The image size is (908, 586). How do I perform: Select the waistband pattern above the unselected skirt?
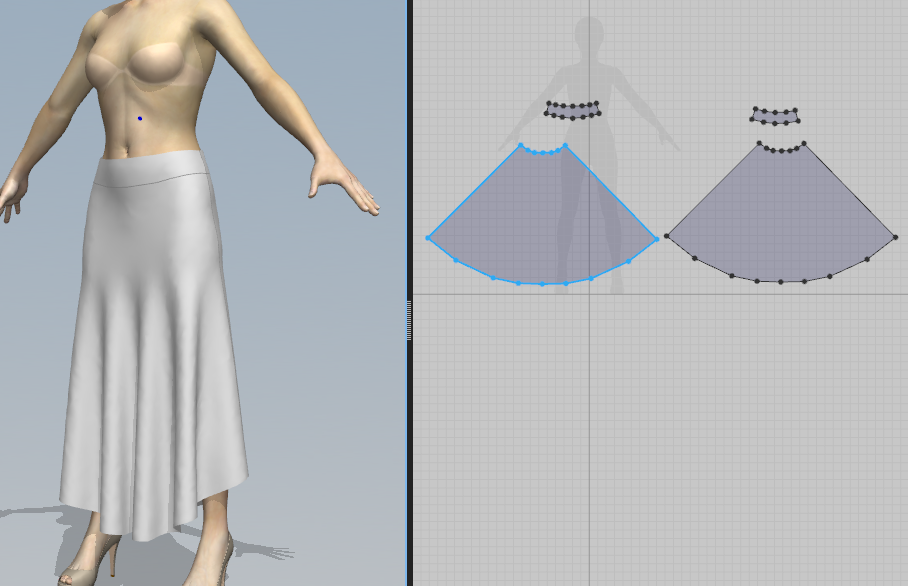(x=775, y=116)
